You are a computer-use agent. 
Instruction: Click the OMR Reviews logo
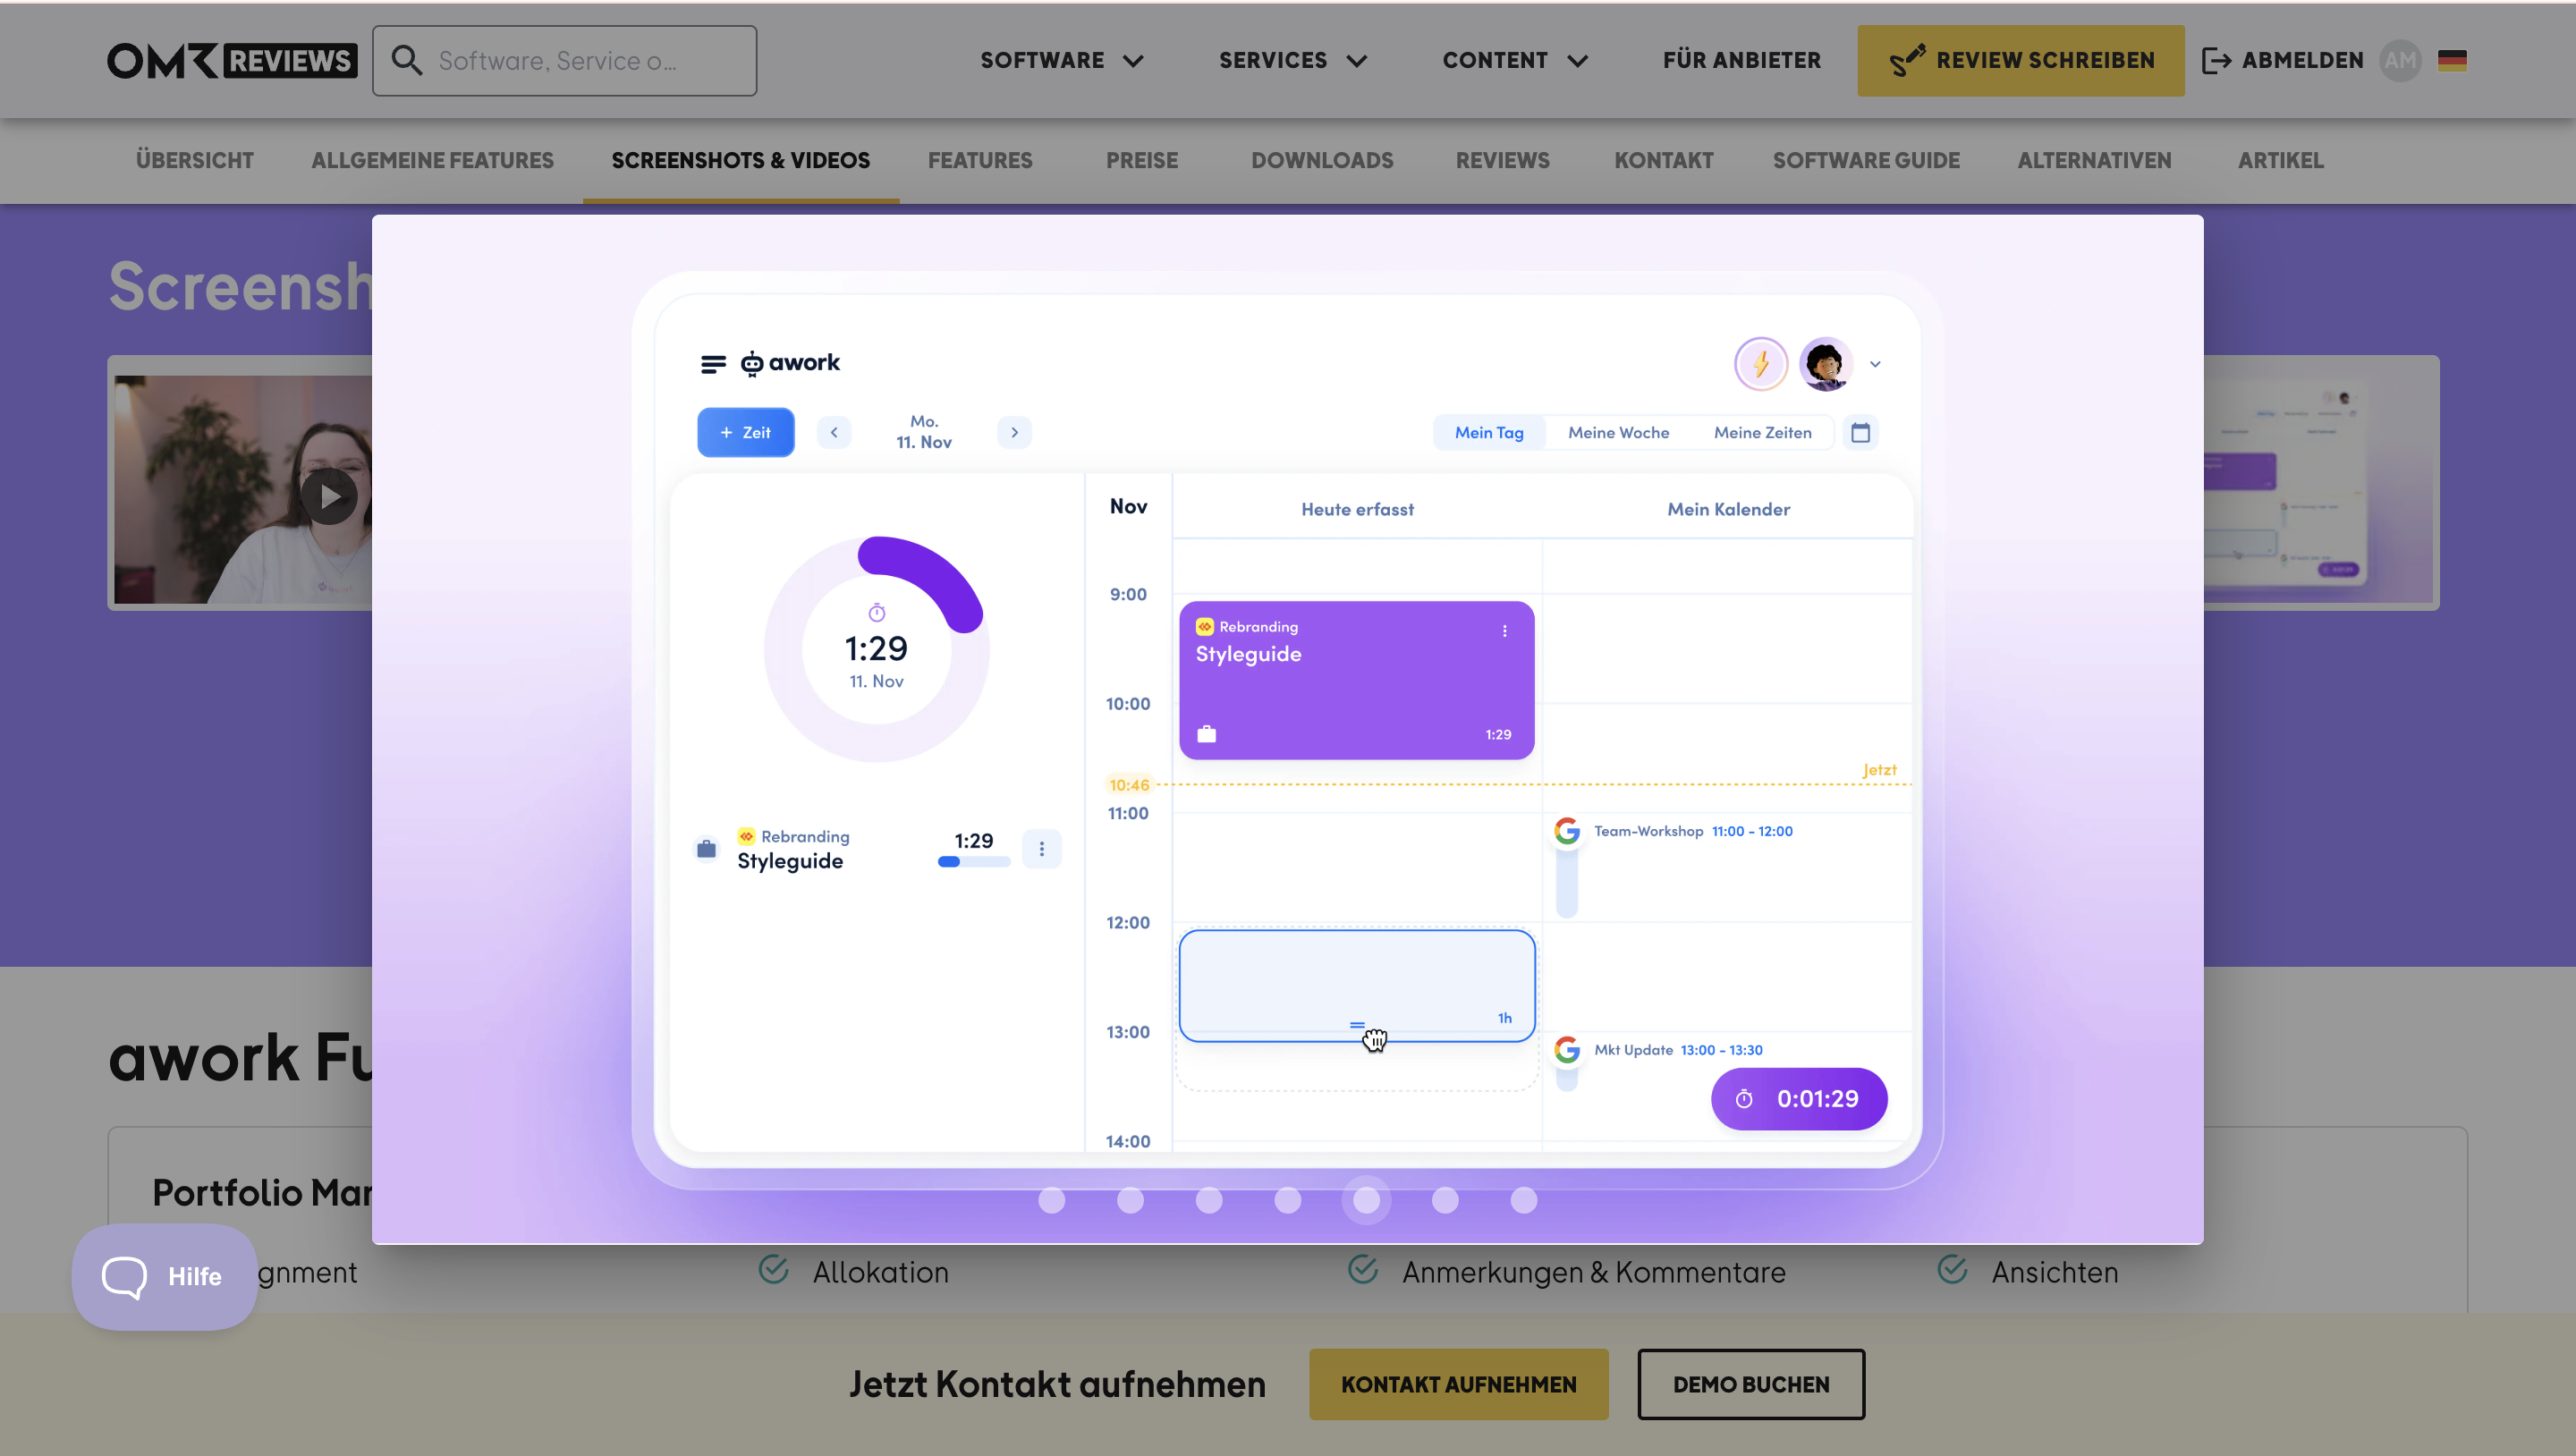pyautogui.click(x=232, y=60)
